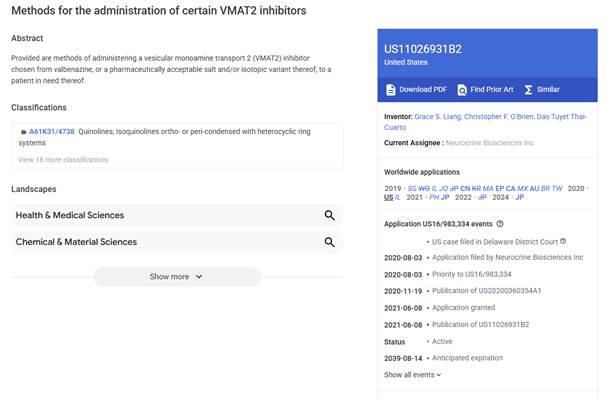616x400 pixels.
Task: Click the Health & Medical Sciences landscape row
Action: pyautogui.click(x=150, y=215)
